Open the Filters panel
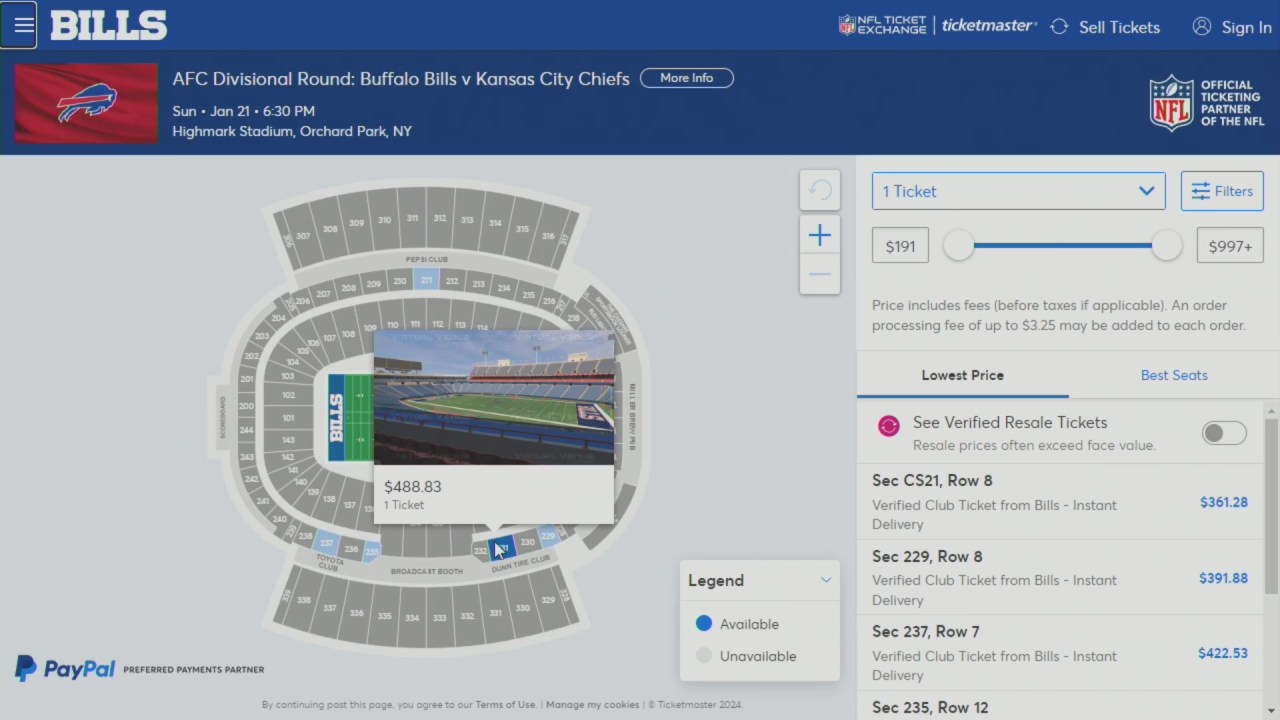 1221,191
